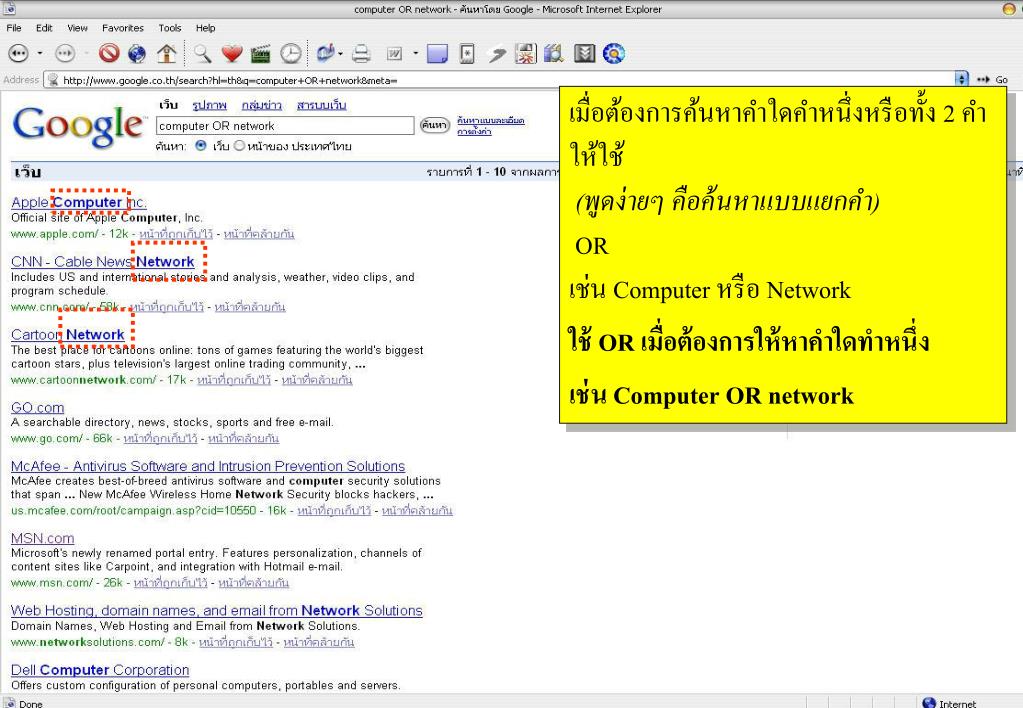
Task: Open History with the clock icon
Action: (x=291, y=54)
